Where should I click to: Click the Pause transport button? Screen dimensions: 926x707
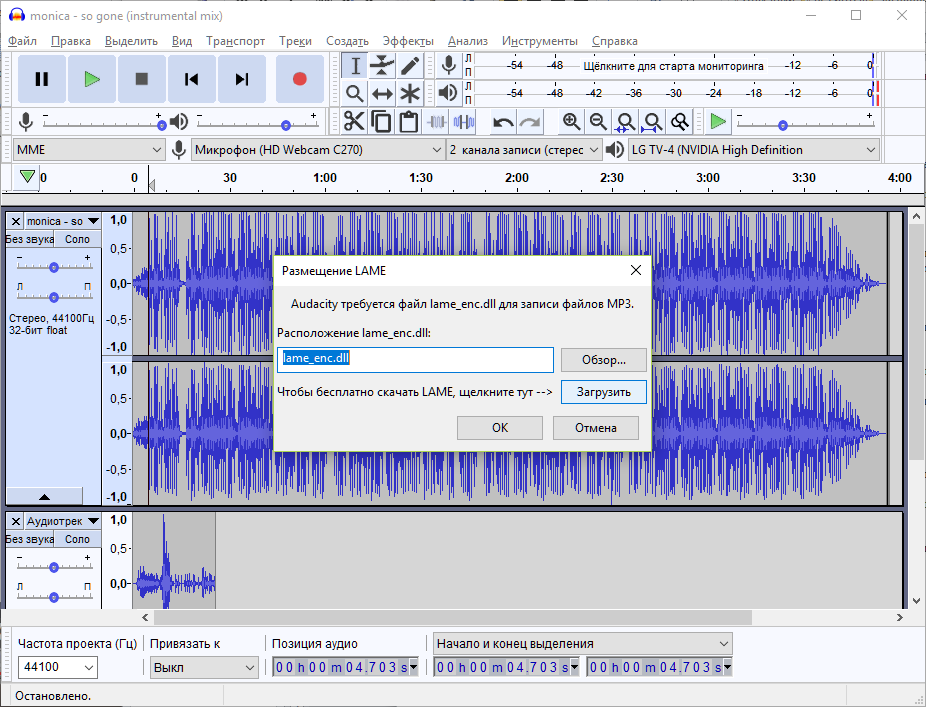coord(42,79)
